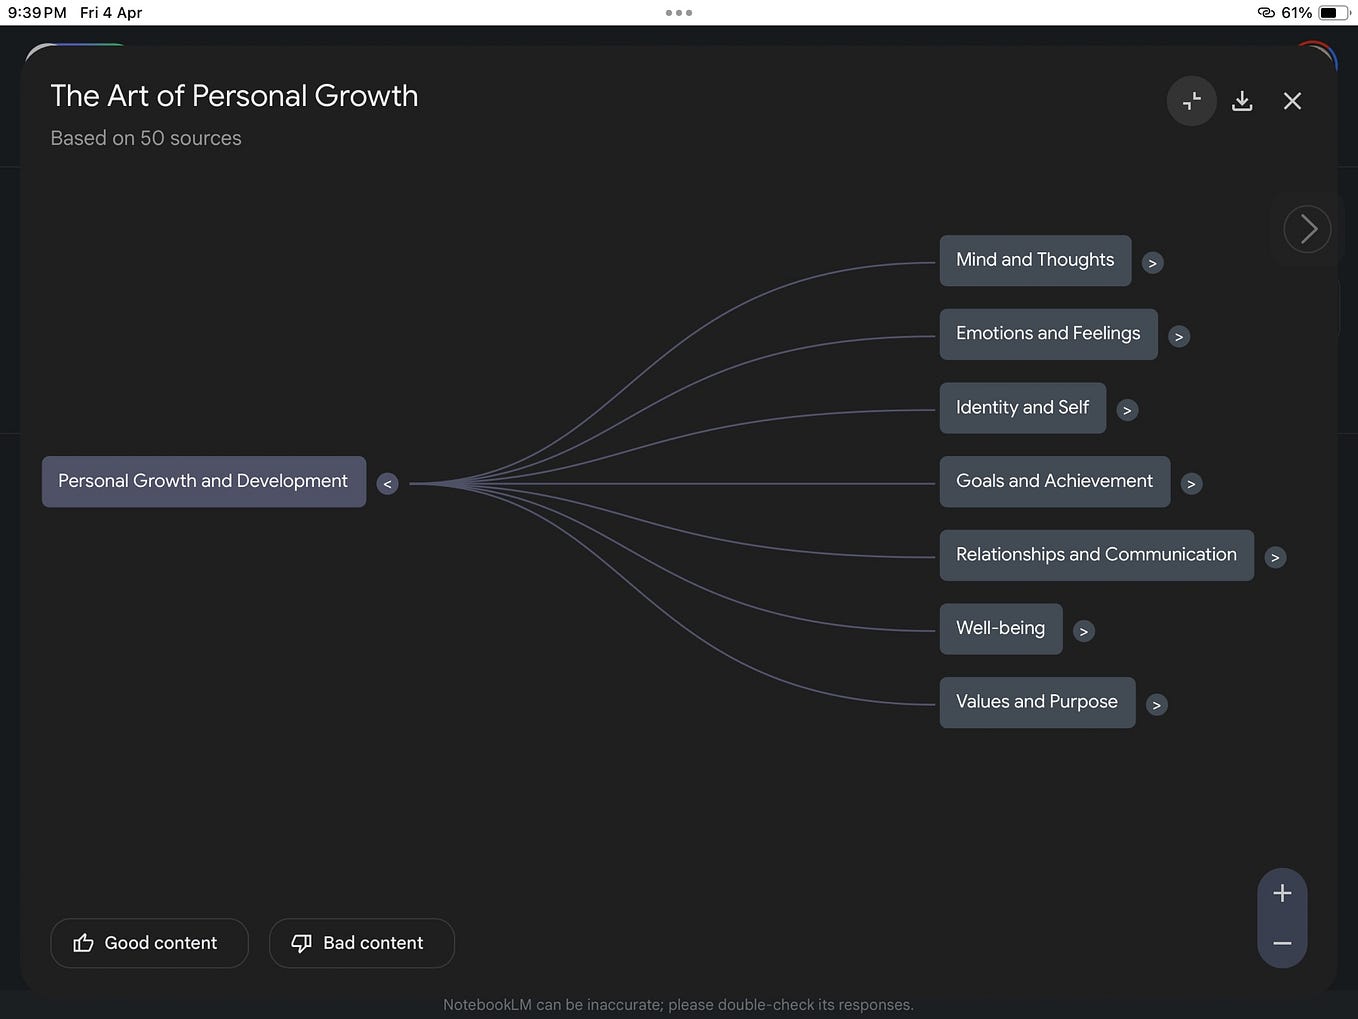Viewport: 1358px width, 1019px height.
Task: Expand the Values and Purpose node
Action: click(1157, 705)
